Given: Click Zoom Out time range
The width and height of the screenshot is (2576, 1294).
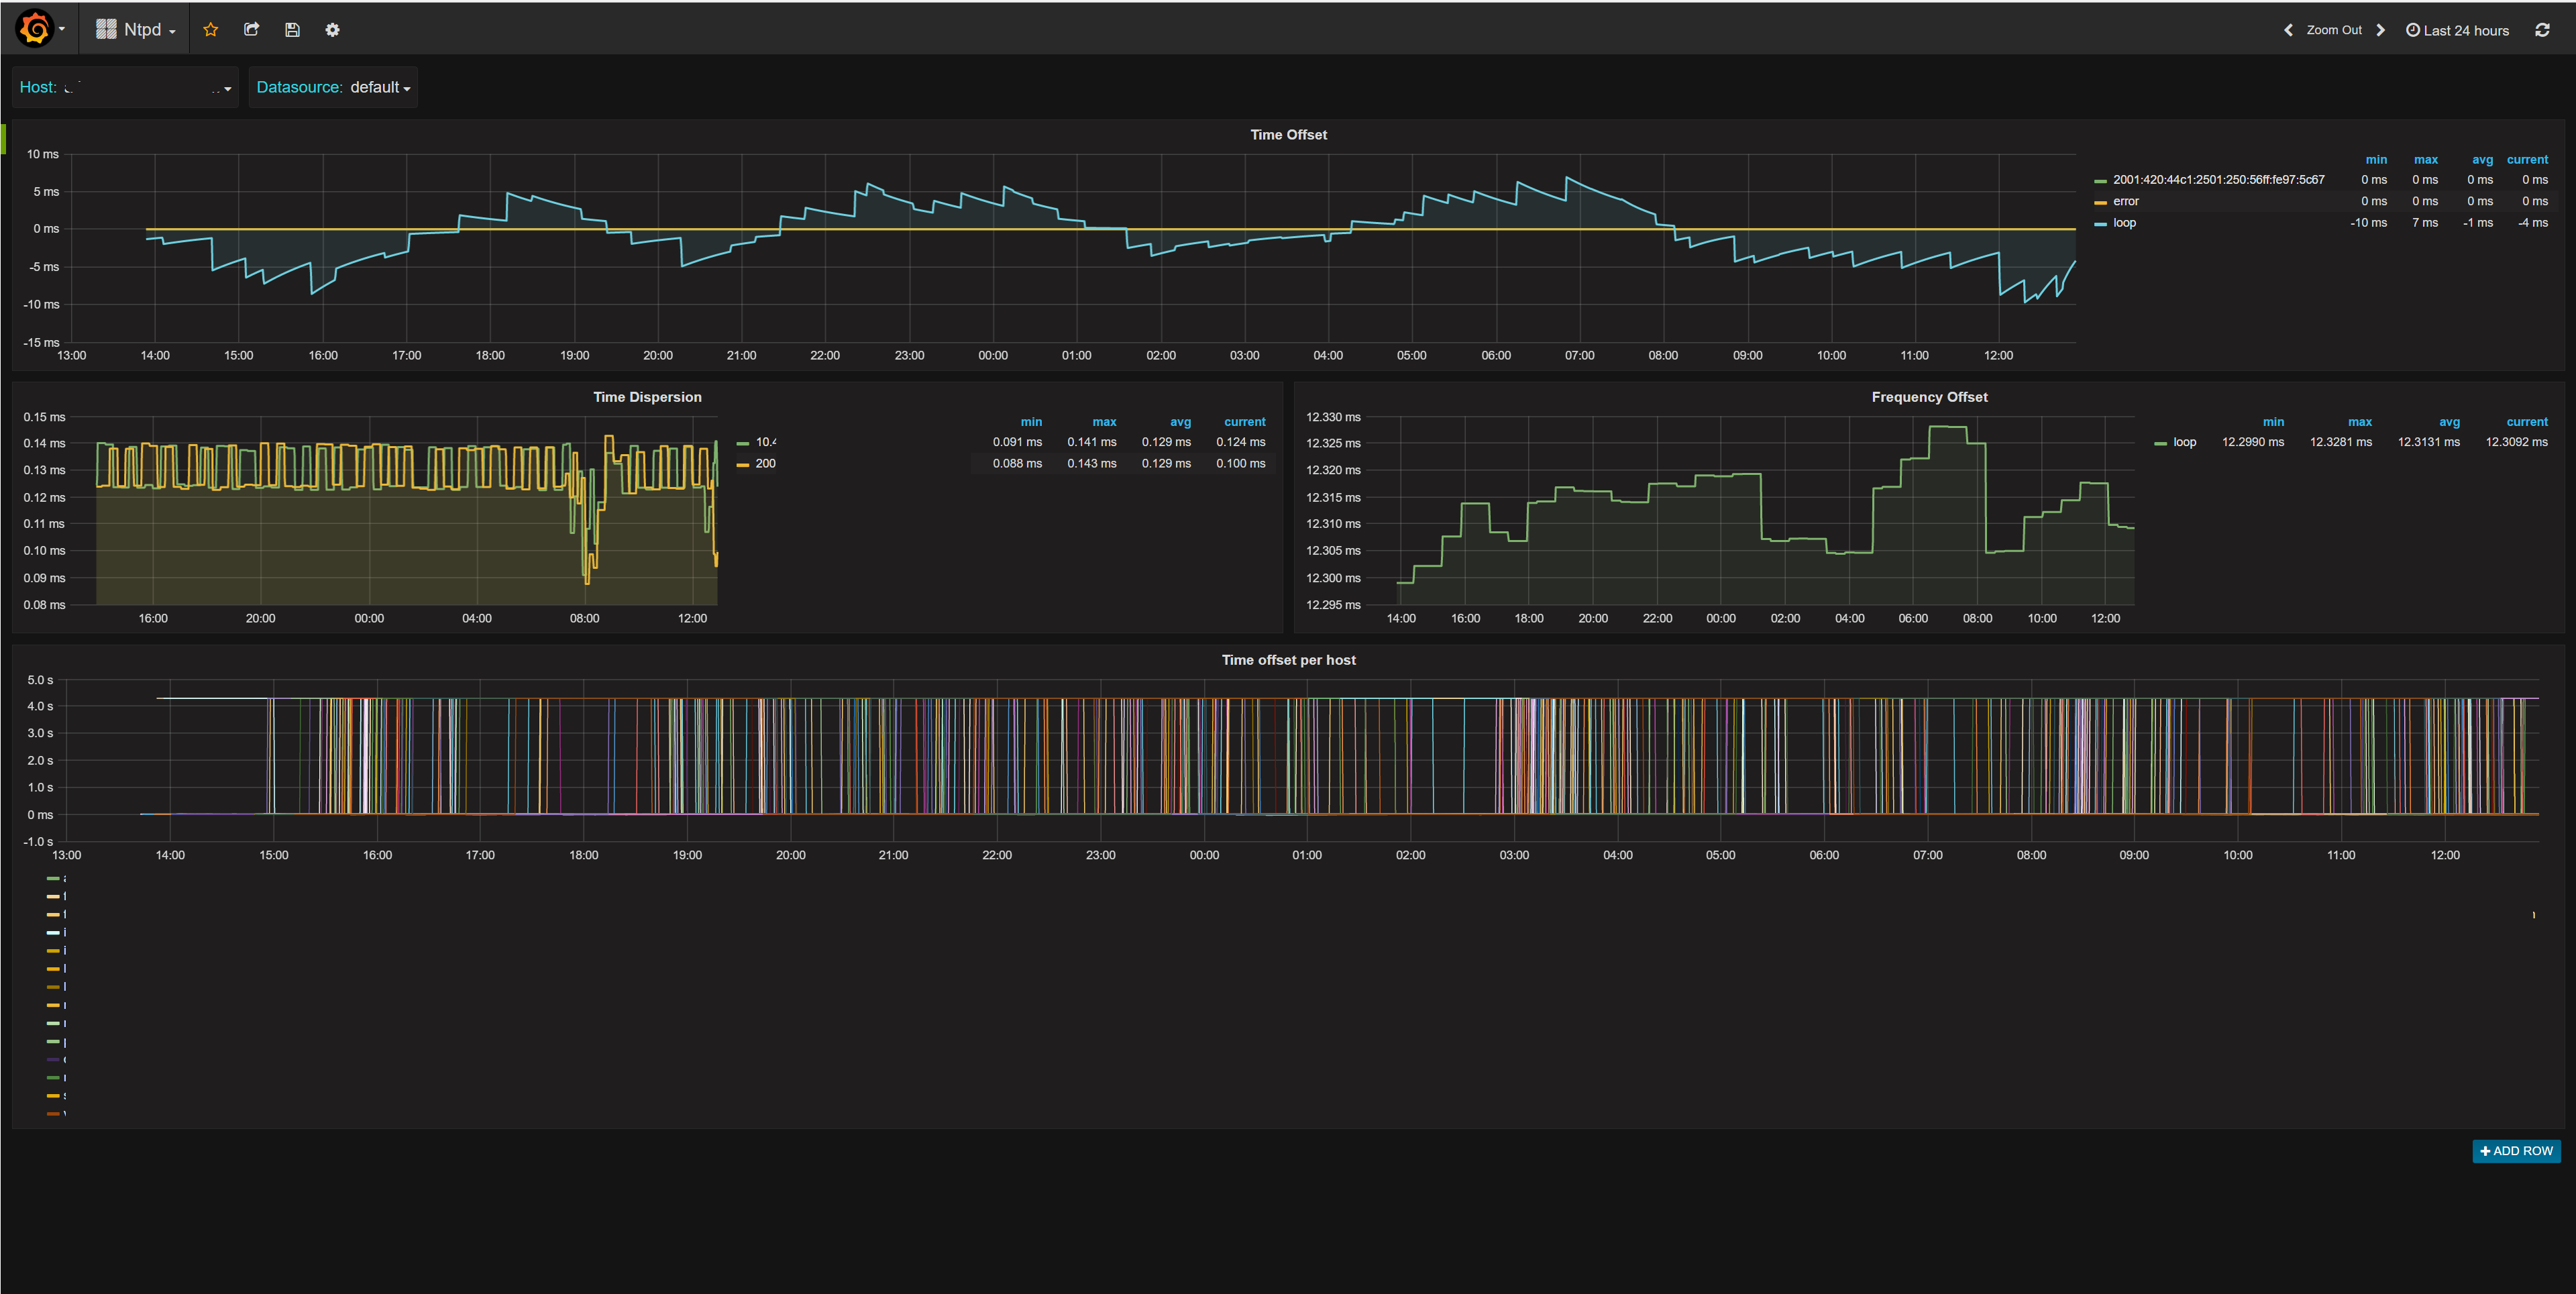Looking at the screenshot, I should tap(2334, 30).
